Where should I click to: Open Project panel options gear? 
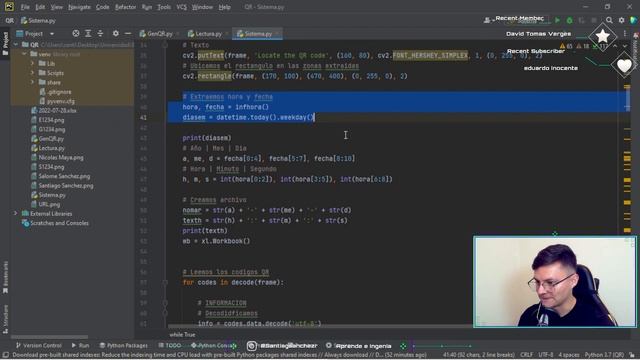(x=116, y=33)
